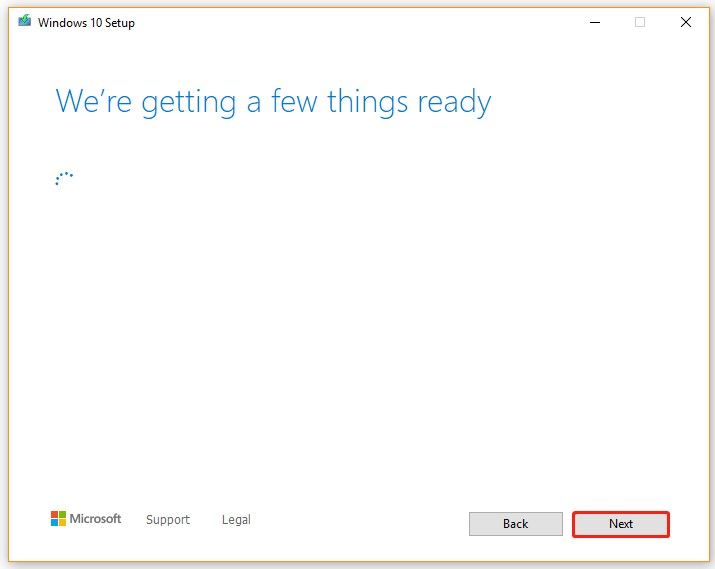Viewport: 715px width, 569px height.
Task: Click the Windows 10 Setup title icon
Action: (x=25, y=21)
